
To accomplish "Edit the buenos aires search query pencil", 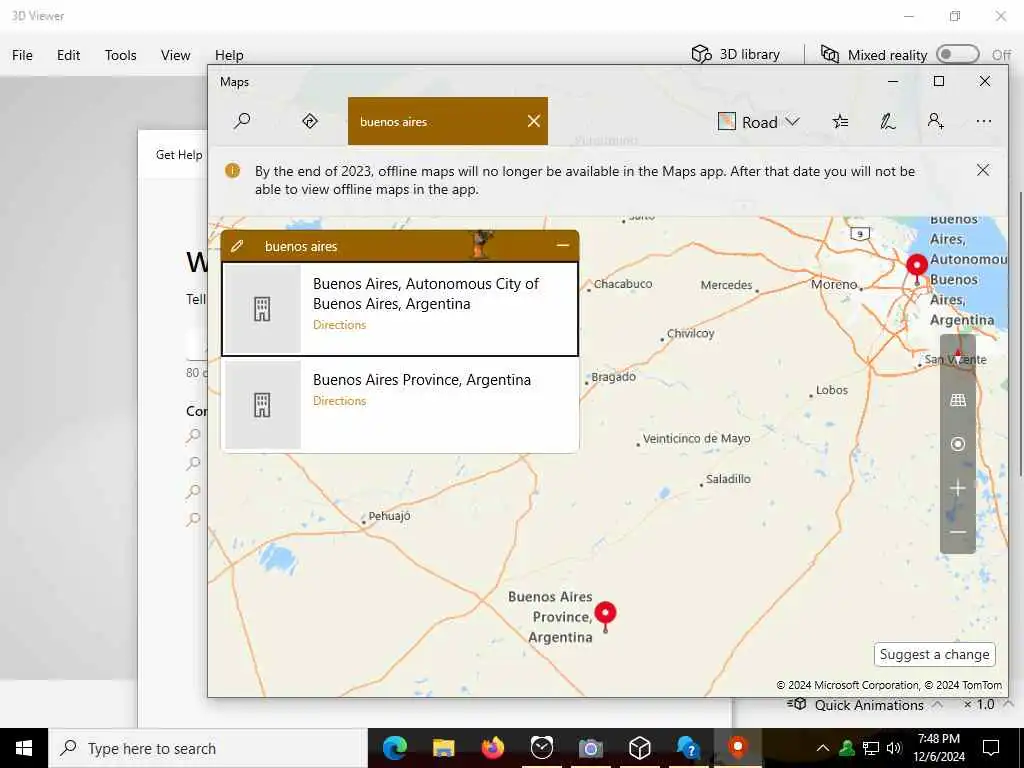I will (236, 246).
